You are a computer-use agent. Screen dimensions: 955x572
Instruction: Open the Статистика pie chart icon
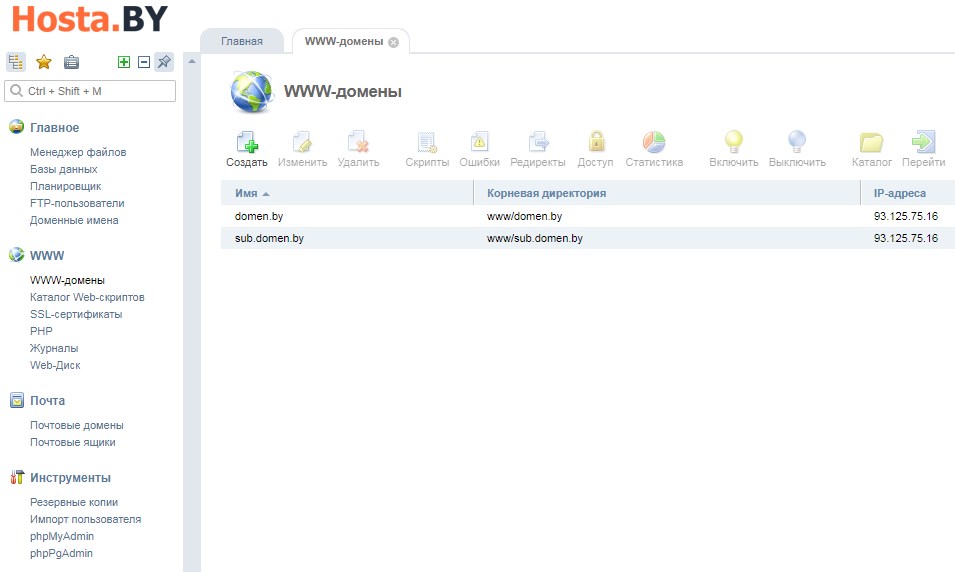coord(654,142)
